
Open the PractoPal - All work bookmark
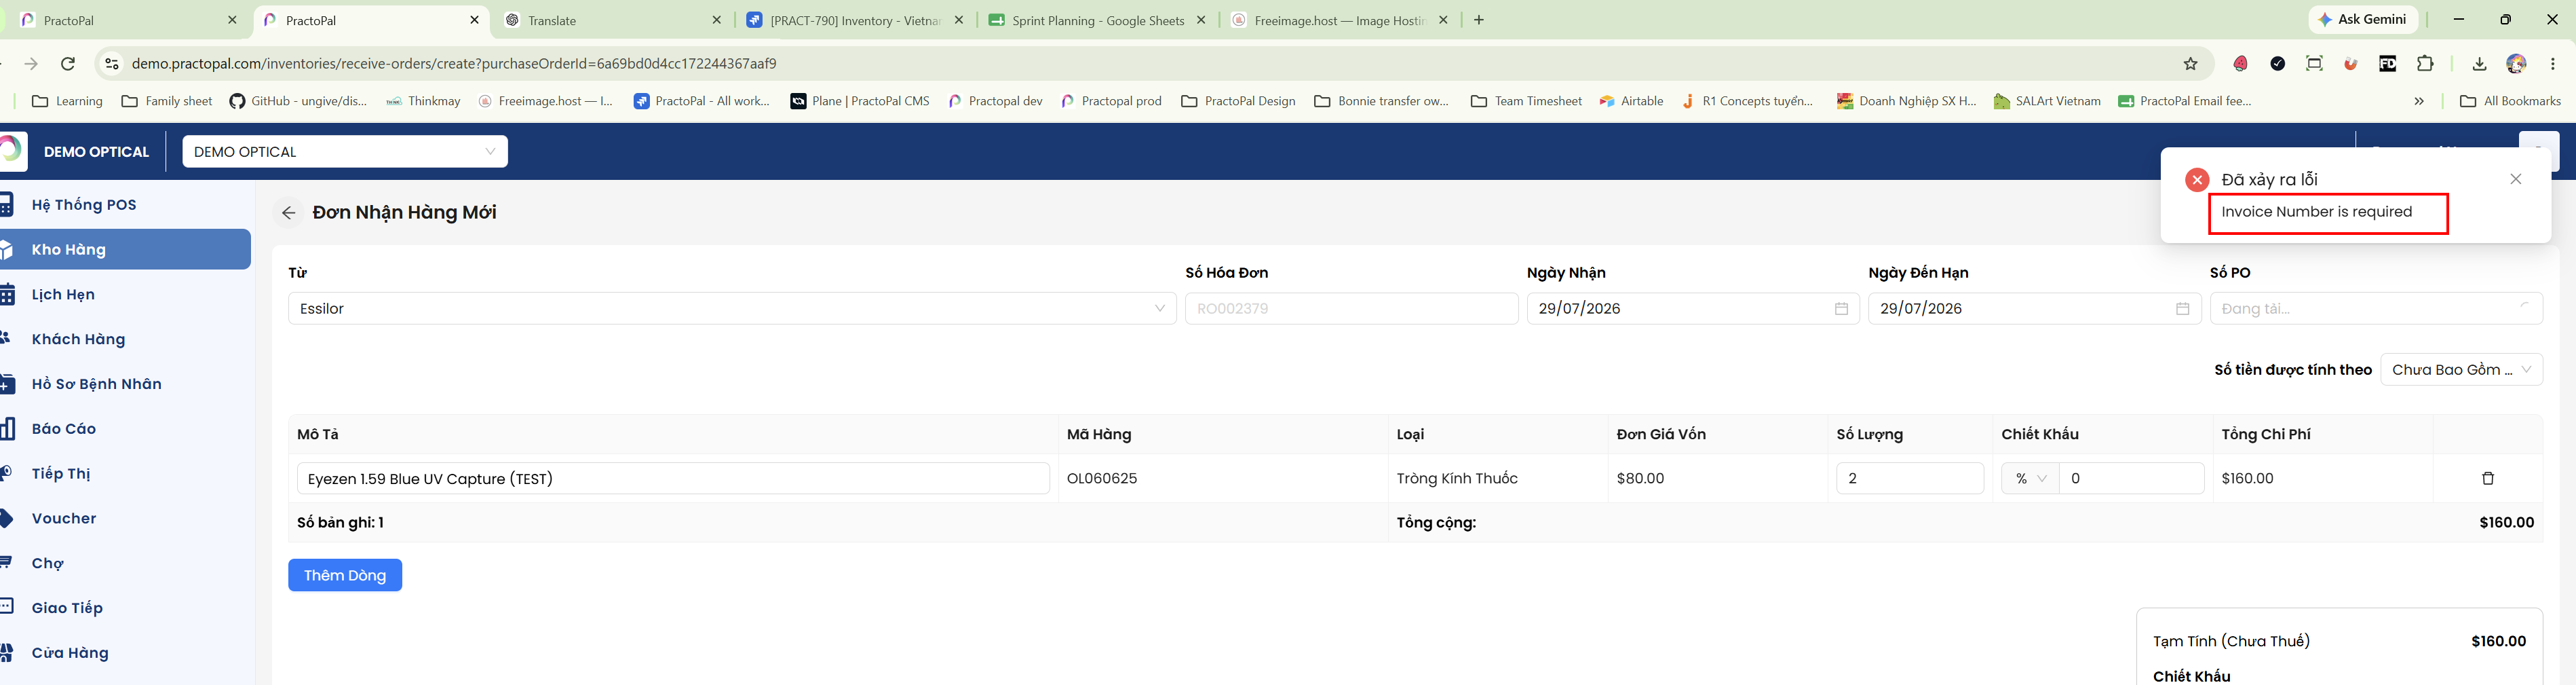[702, 101]
